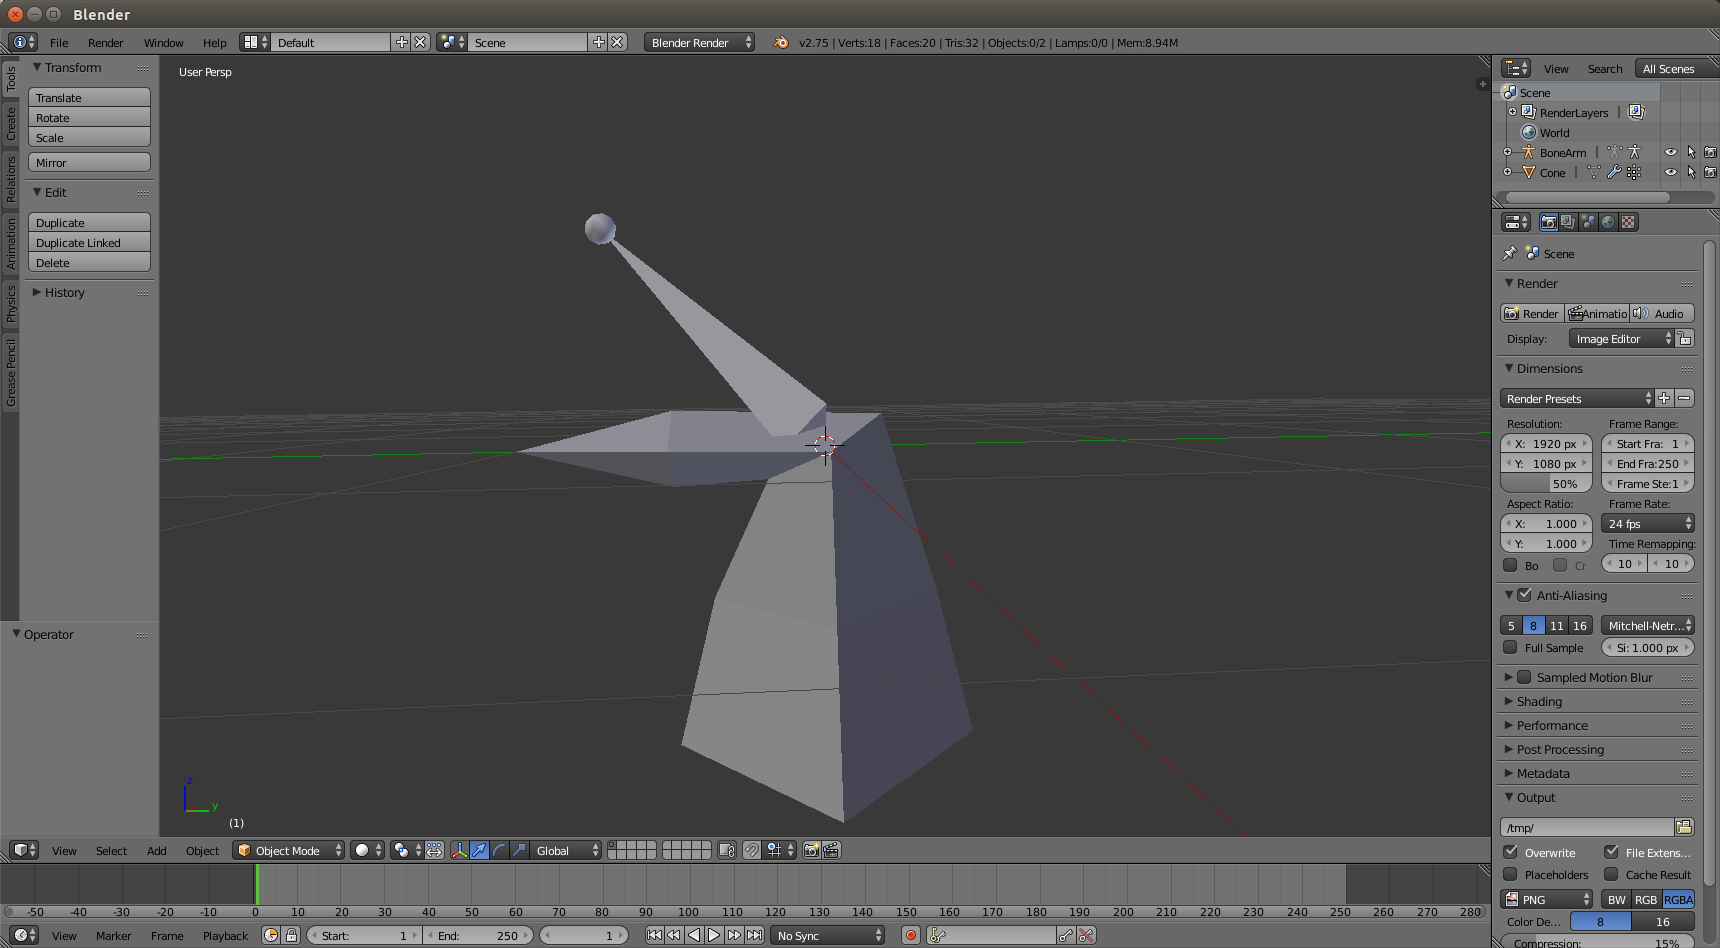The width and height of the screenshot is (1720, 948).
Task: Click the Rotate button
Action: (x=89, y=117)
